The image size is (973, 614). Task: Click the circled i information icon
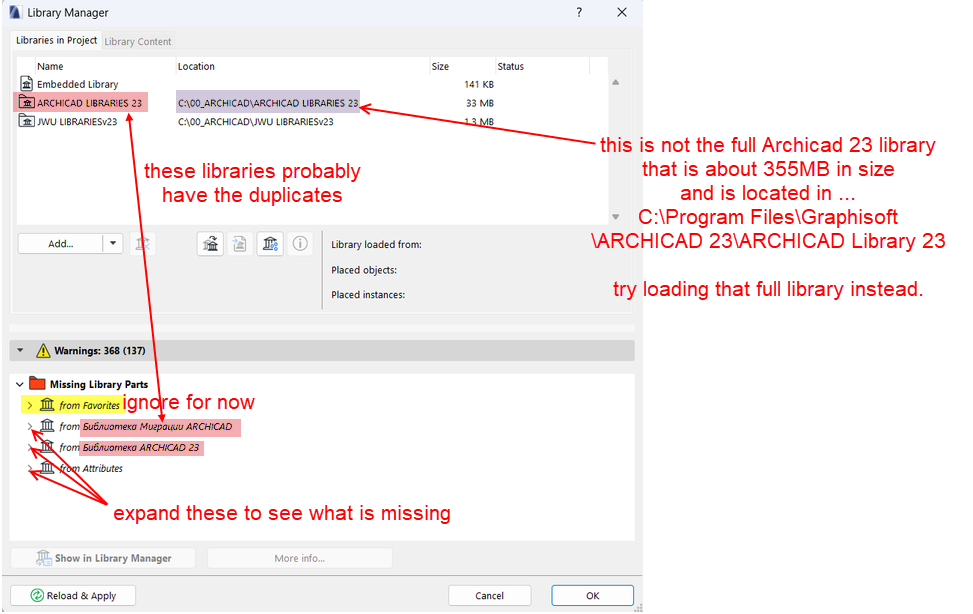(x=300, y=244)
